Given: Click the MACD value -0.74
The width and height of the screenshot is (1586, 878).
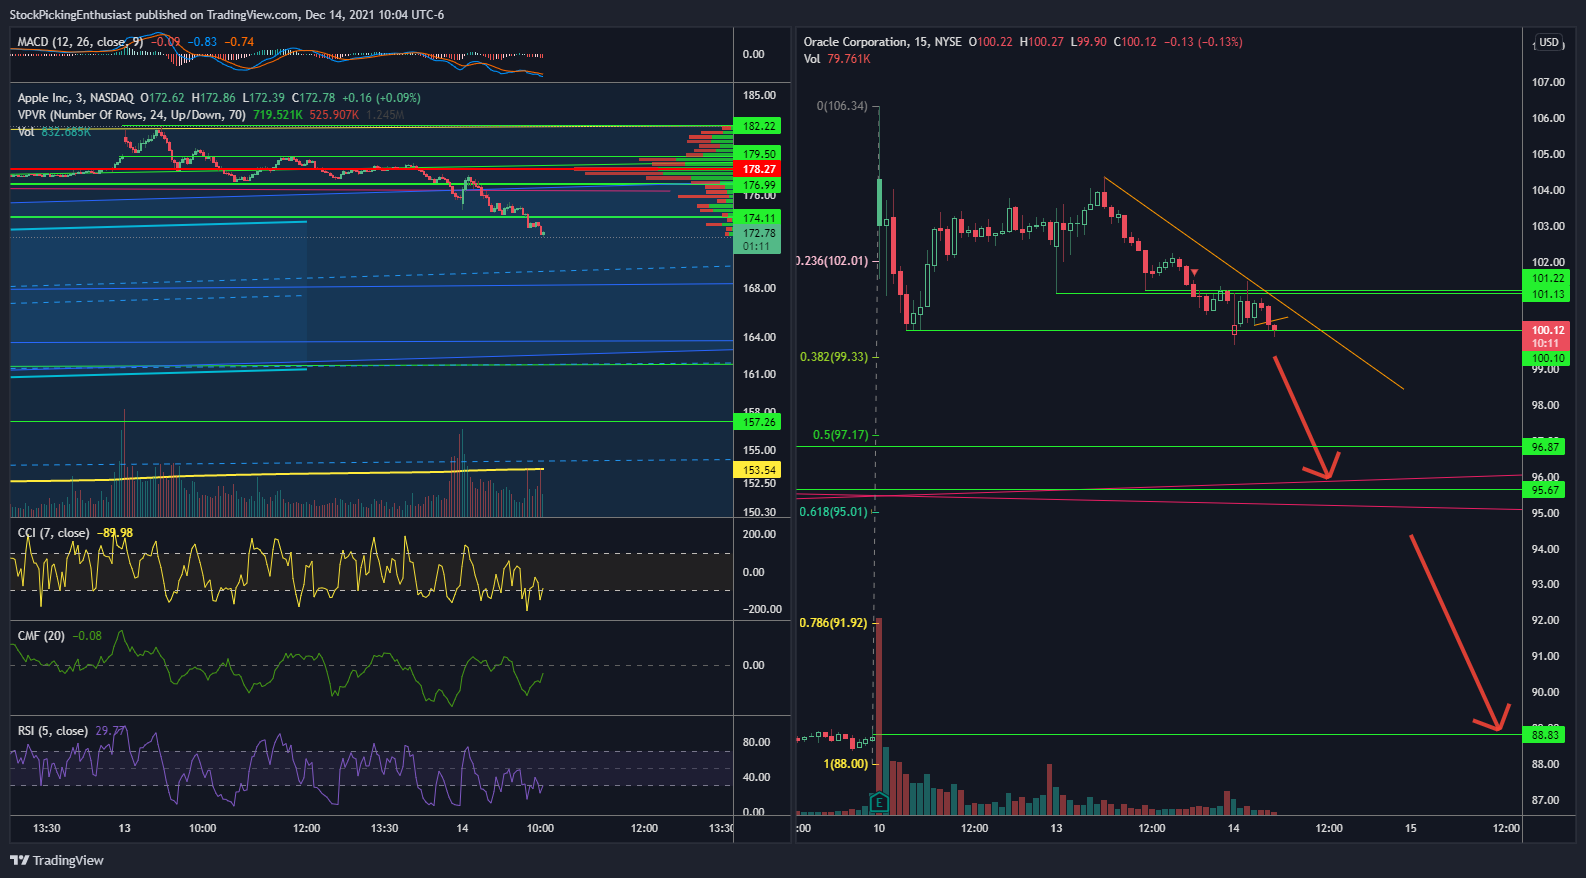Looking at the screenshot, I should [239, 42].
